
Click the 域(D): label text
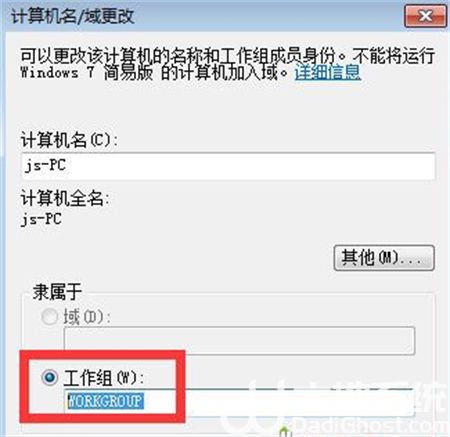87,317
